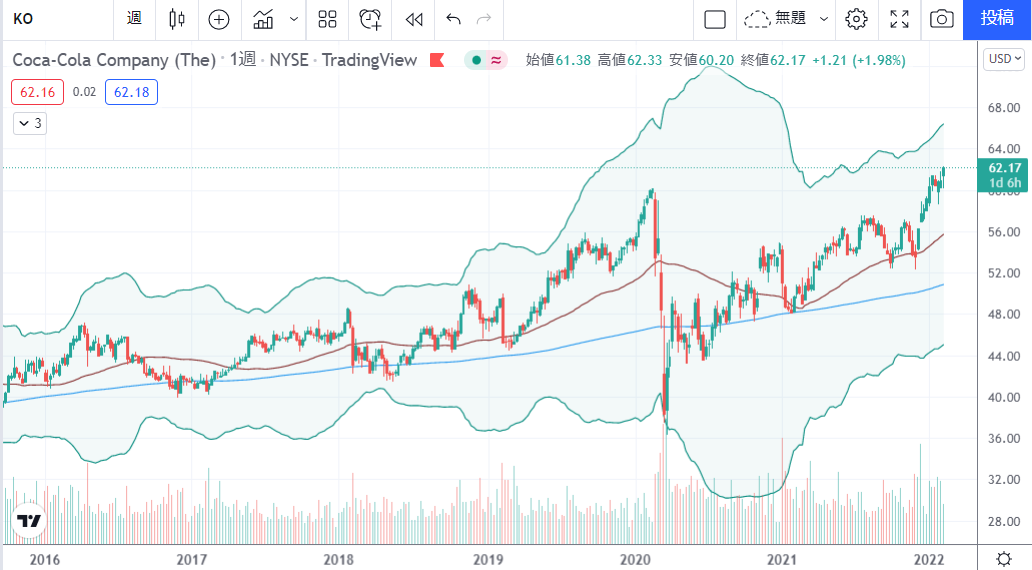Click the 2019 label on time axis

coord(488,559)
